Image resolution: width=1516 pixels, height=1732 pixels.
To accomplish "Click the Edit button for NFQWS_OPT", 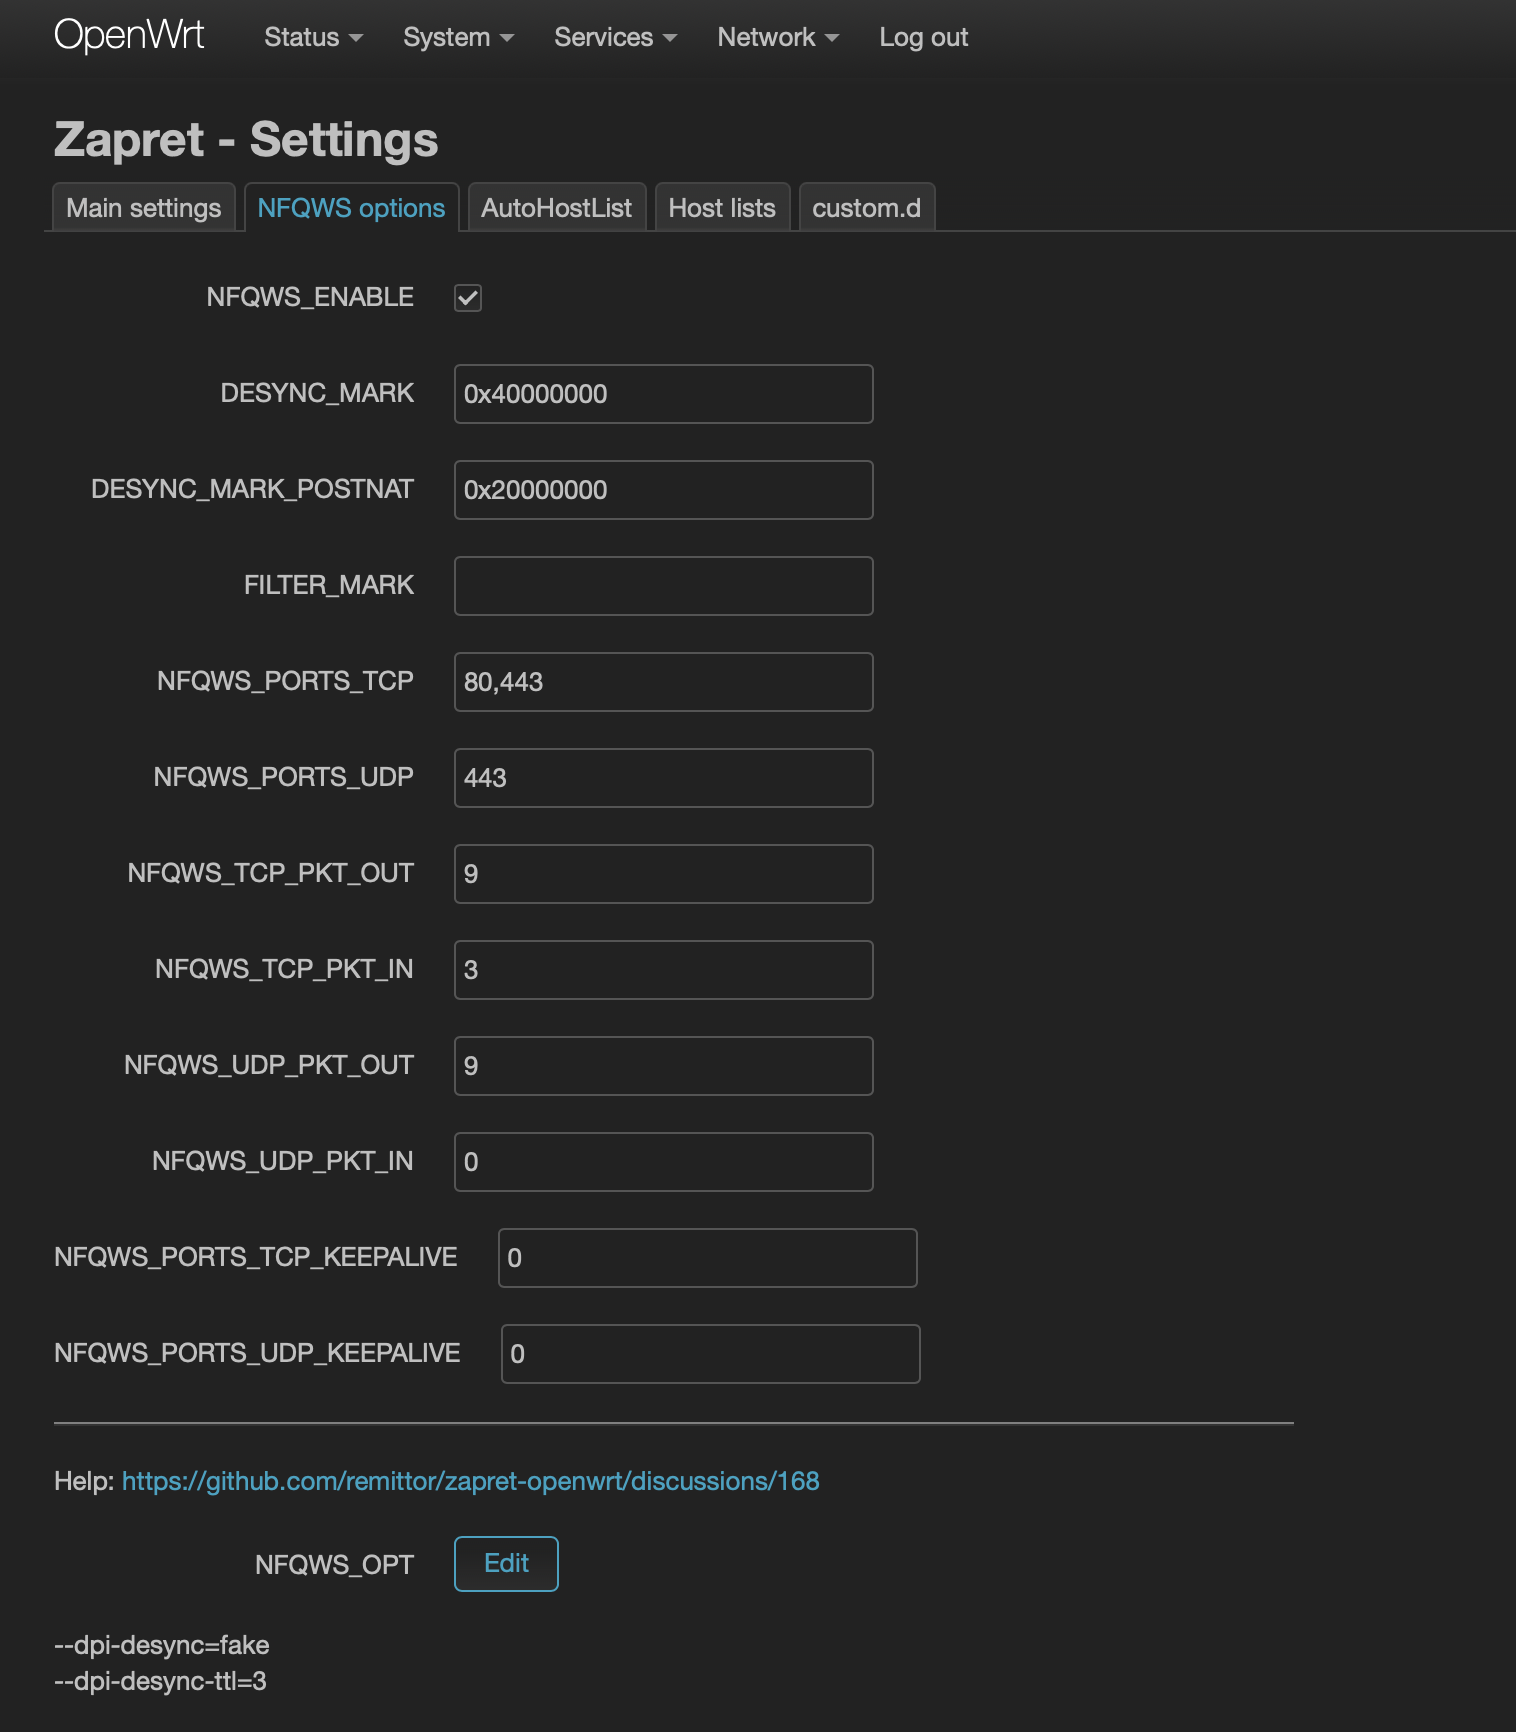I will pos(506,1564).
